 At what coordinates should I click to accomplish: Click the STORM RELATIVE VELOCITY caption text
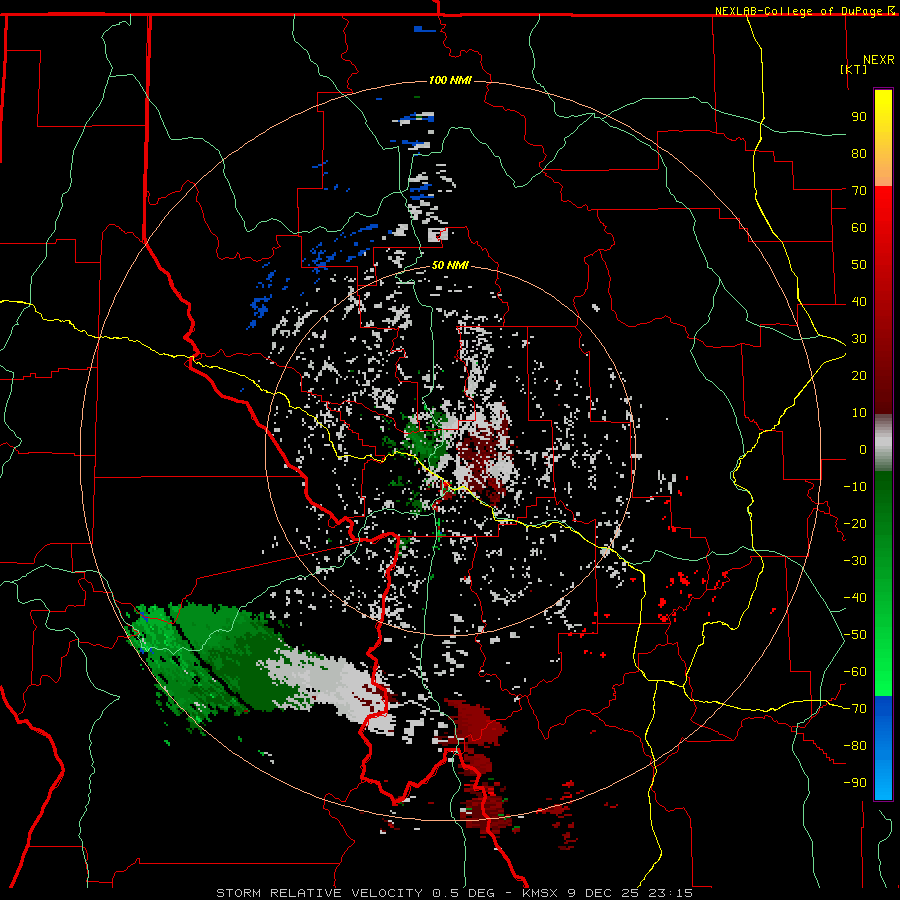click(320, 893)
